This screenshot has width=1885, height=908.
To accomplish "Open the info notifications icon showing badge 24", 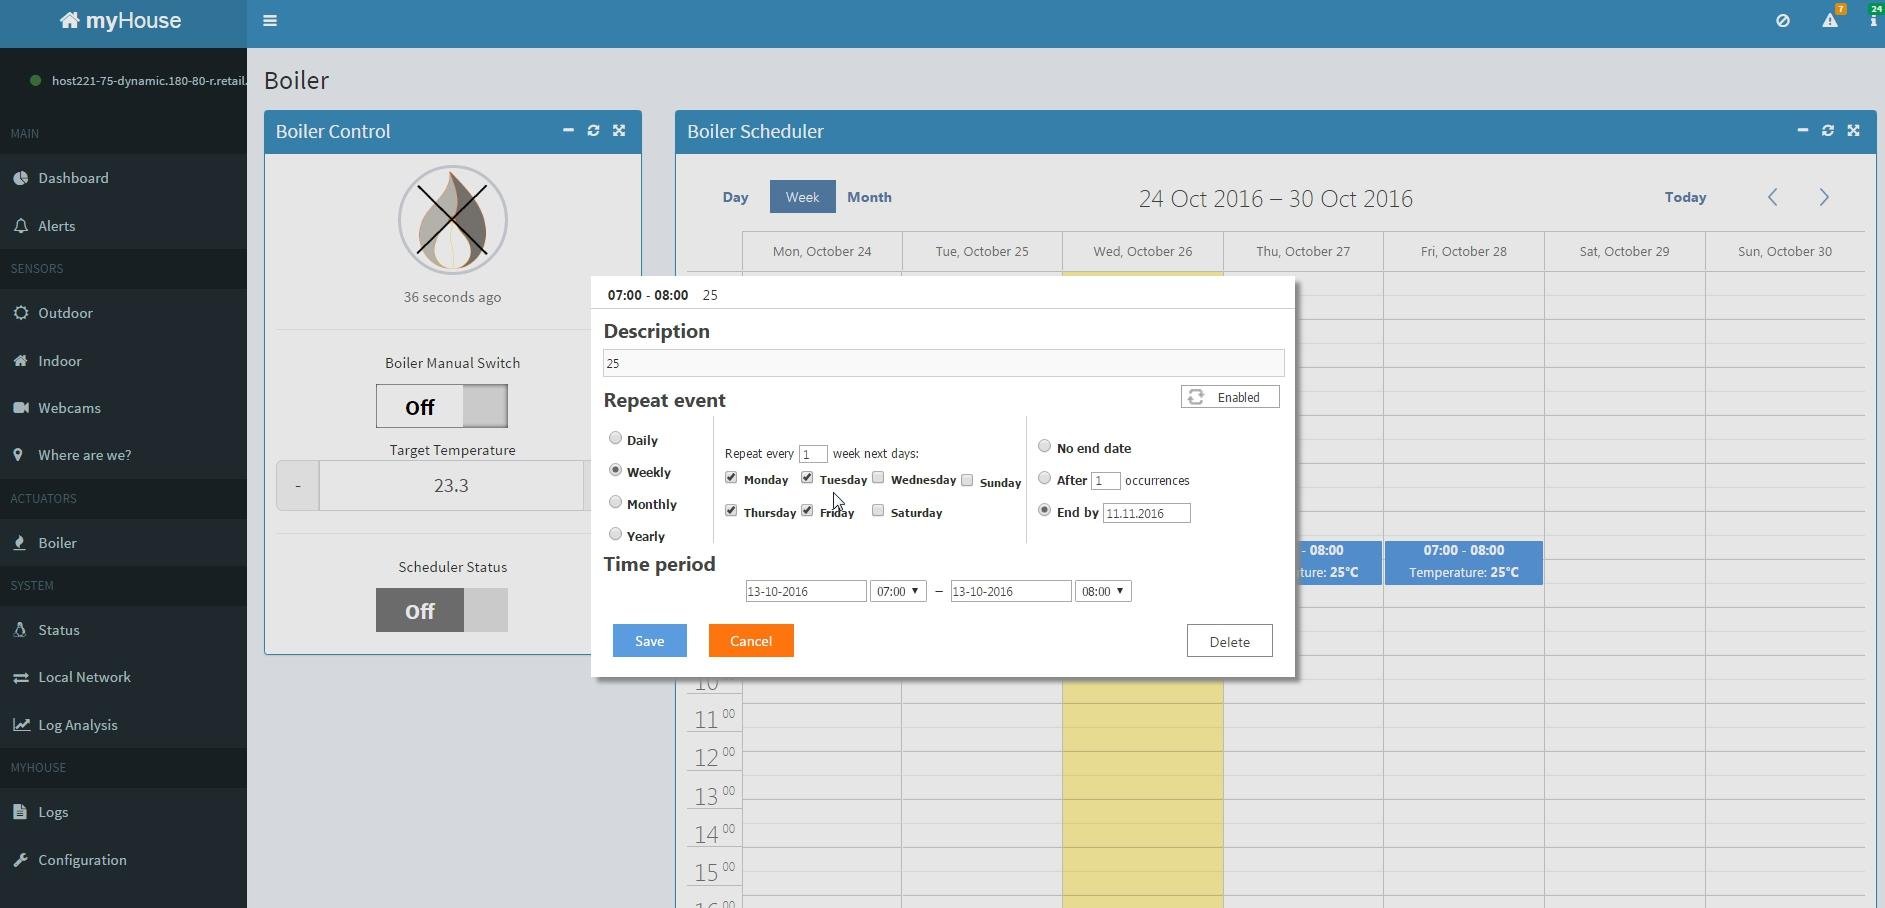I will (1875, 20).
